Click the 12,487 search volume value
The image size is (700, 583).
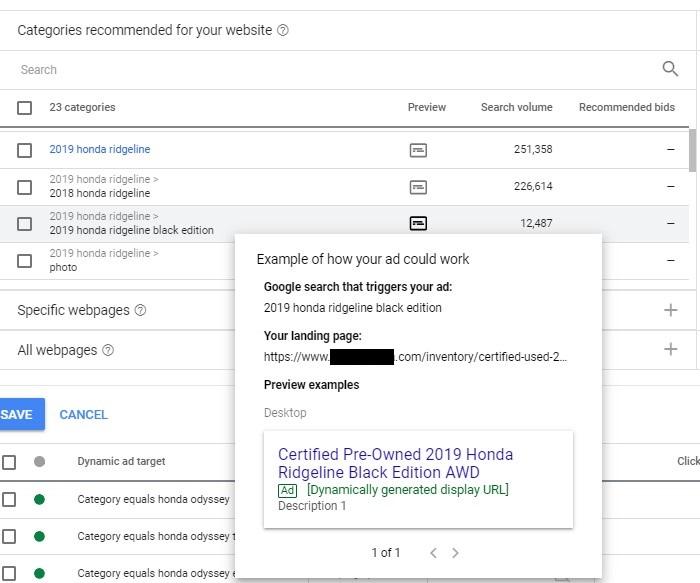coord(536,223)
